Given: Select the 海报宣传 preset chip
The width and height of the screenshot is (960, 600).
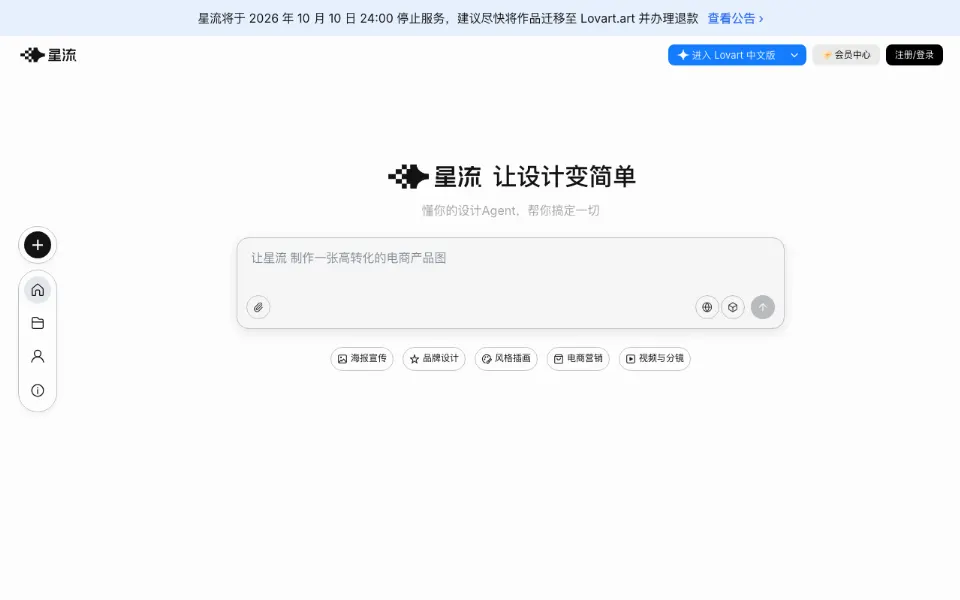Looking at the screenshot, I should [x=362, y=359].
